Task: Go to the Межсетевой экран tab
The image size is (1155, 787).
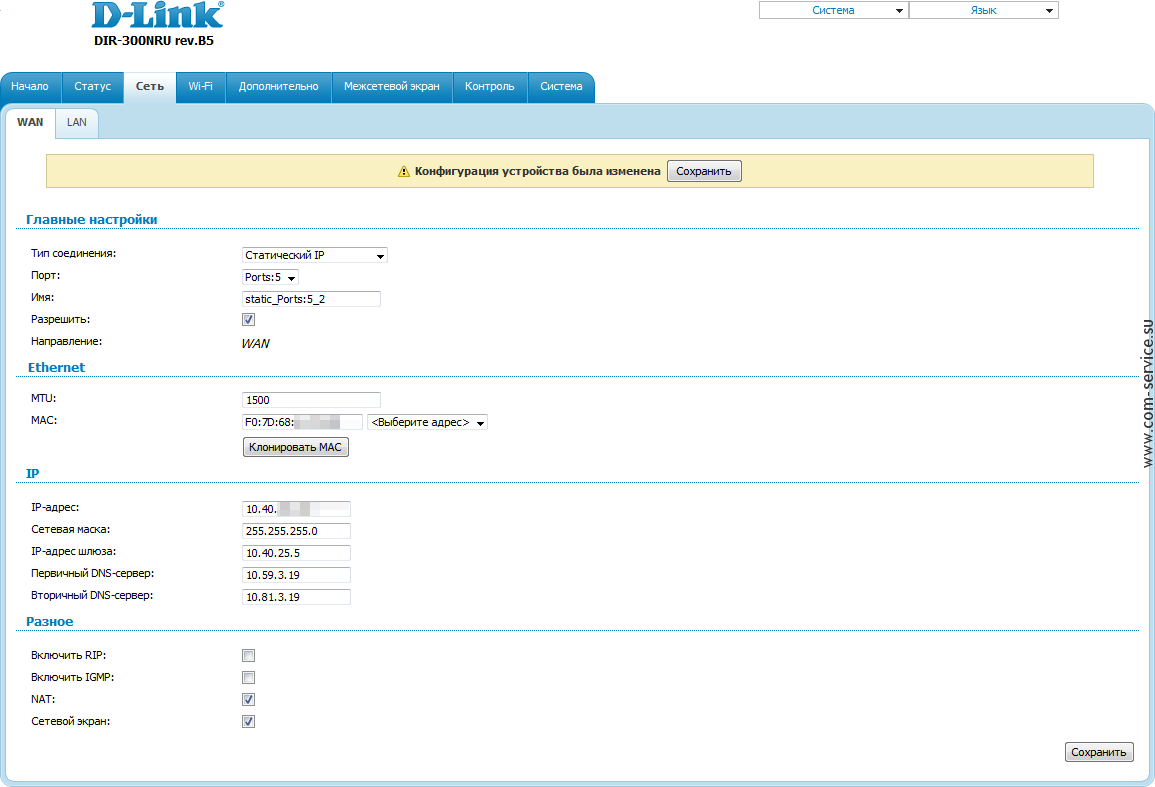Action: (x=391, y=87)
